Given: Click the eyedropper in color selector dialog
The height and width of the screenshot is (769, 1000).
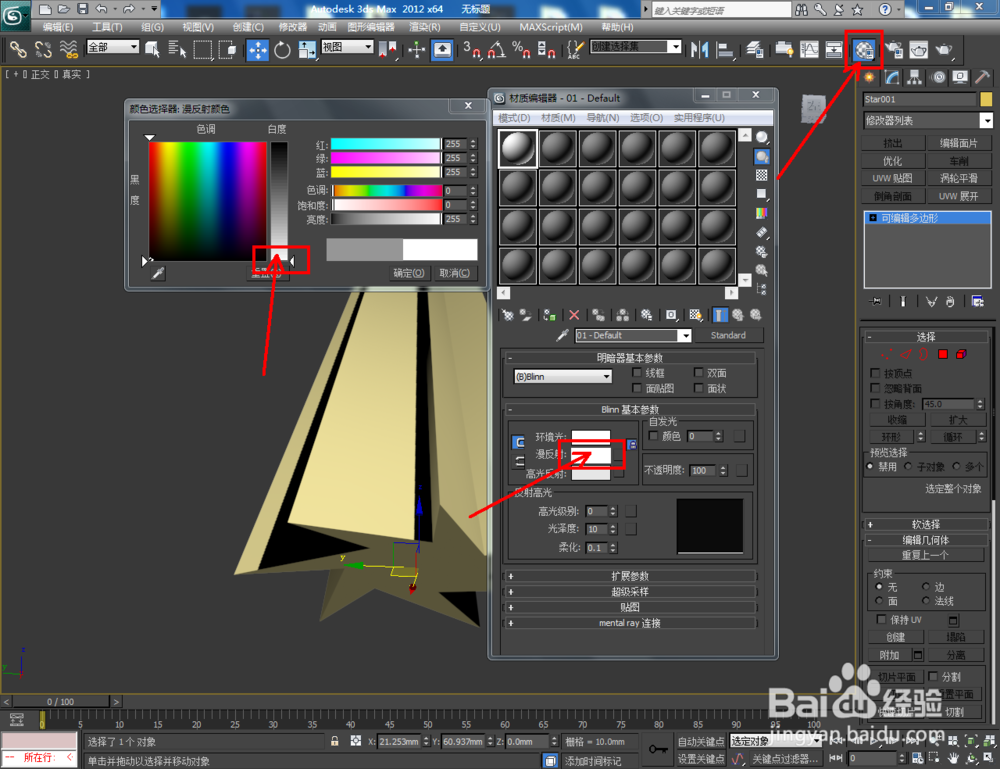Looking at the screenshot, I should pyautogui.click(x=158, y=274).
